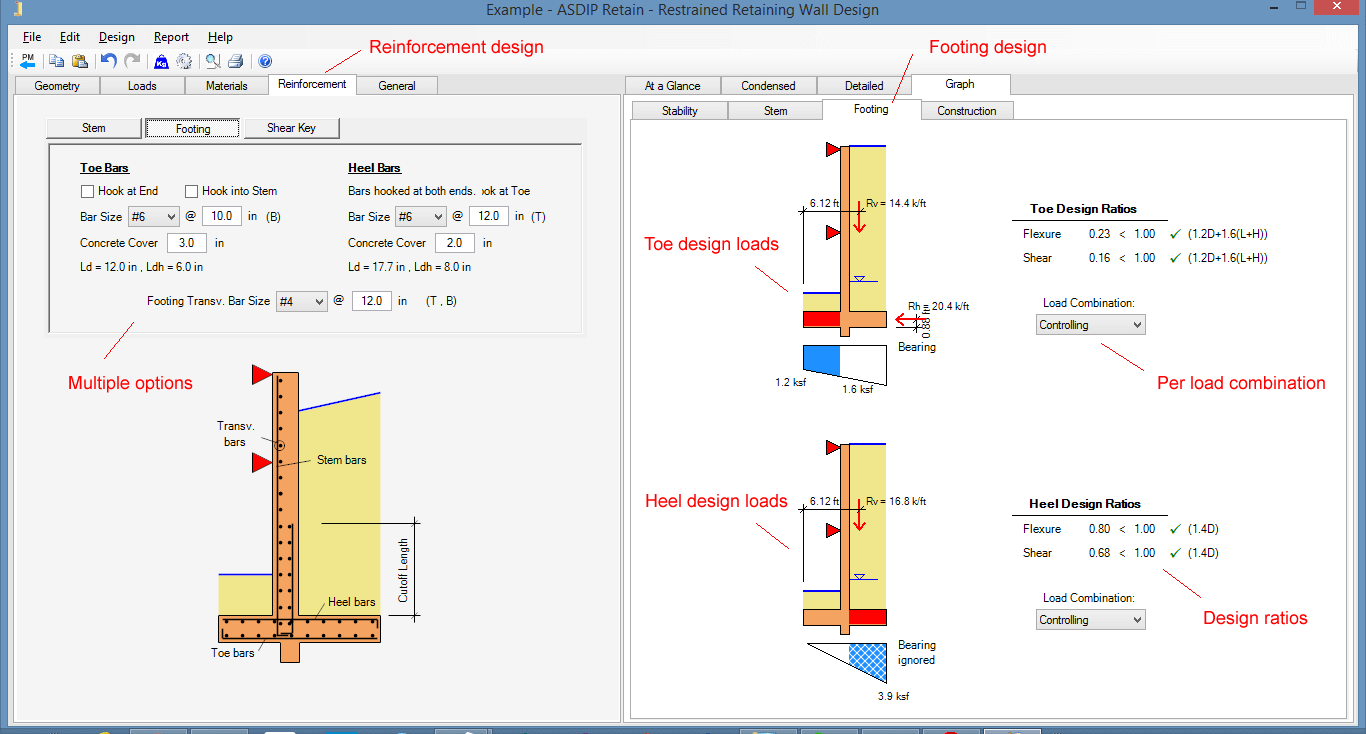The width and height of the screenshot is (1366, 734).
Task: Open the Design menu
Action: tap(117, 37)
